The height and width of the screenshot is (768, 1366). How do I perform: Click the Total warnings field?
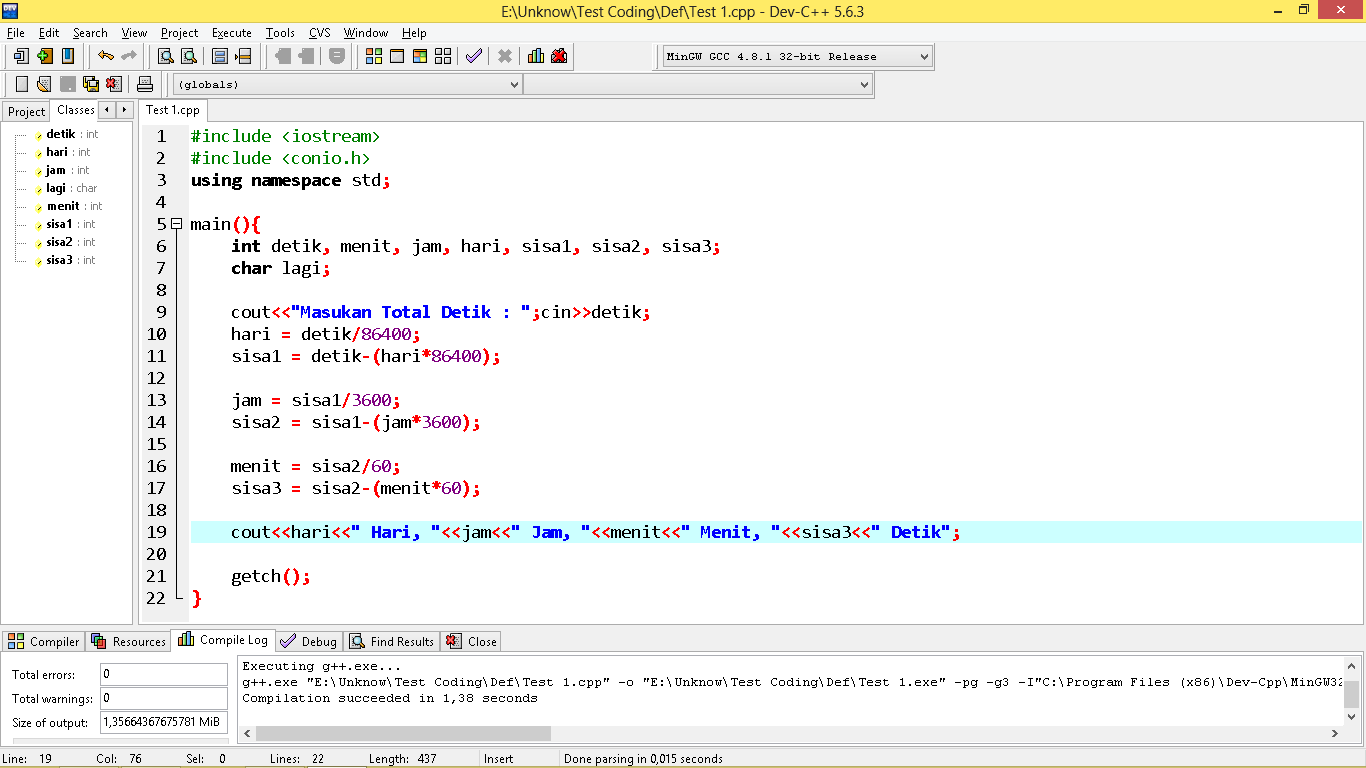point(164,699)
